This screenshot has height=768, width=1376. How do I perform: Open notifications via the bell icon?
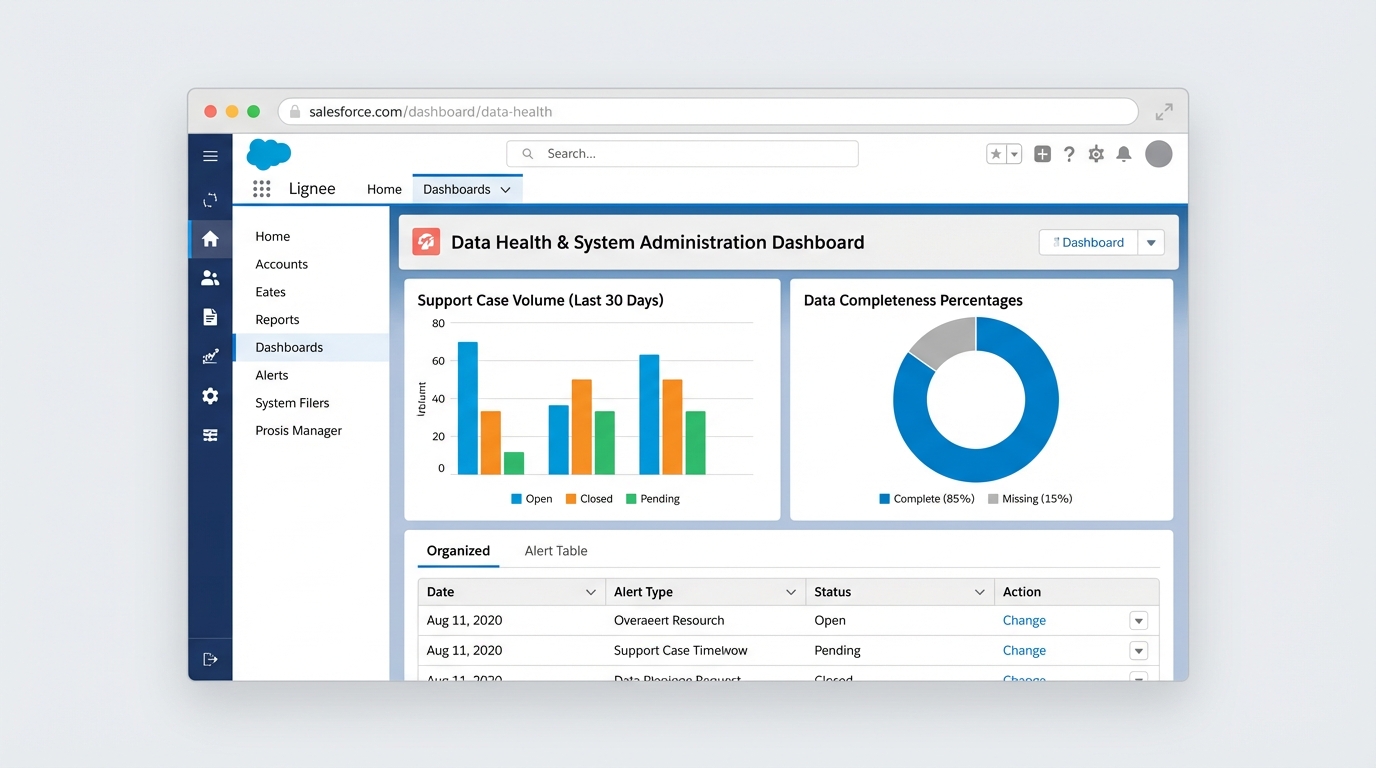pyautogui.click(x=1123, y=153)
